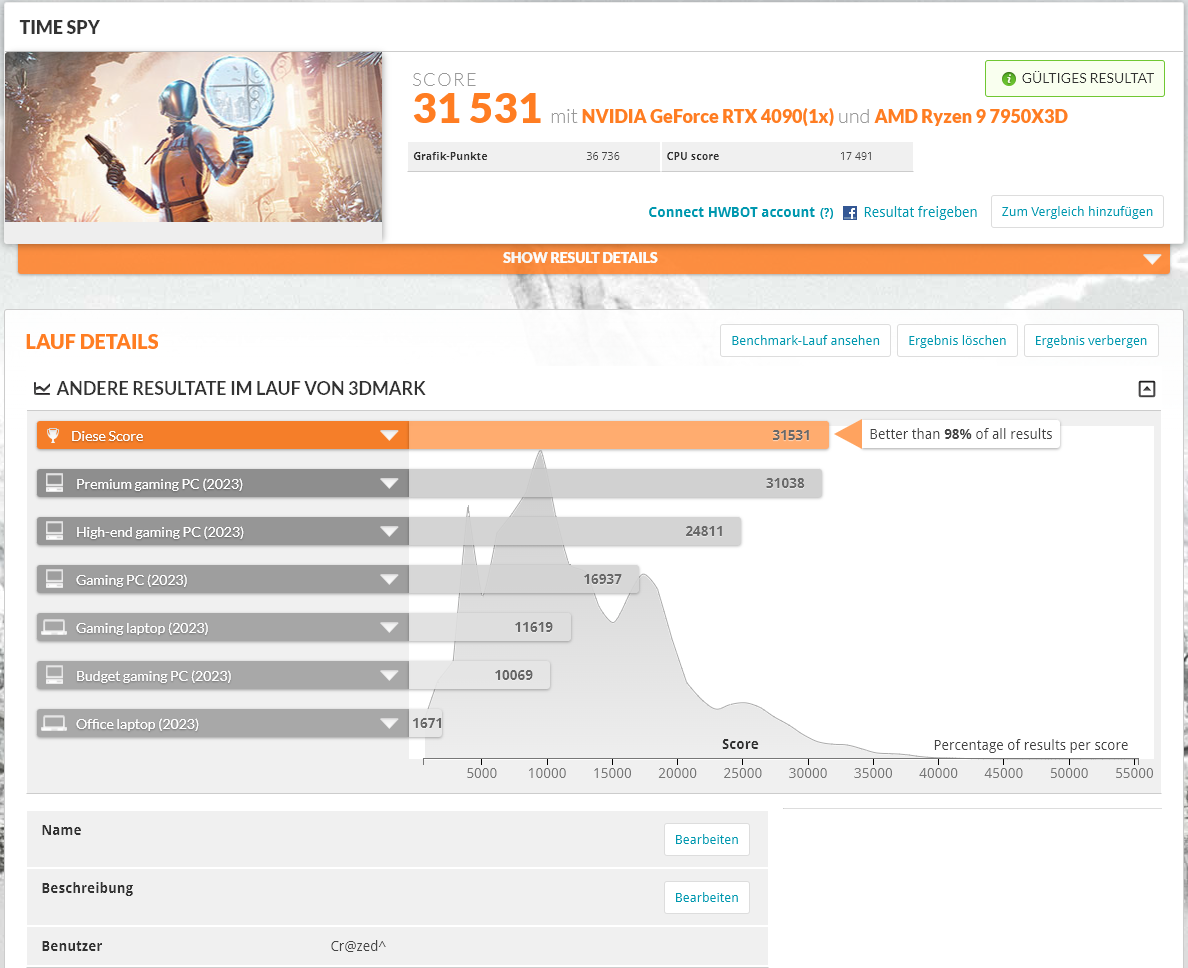Click the laptop icon for Gaming laptop (2023)
Viewport: 1188px width, 968px height.
(x=54, y=627)
